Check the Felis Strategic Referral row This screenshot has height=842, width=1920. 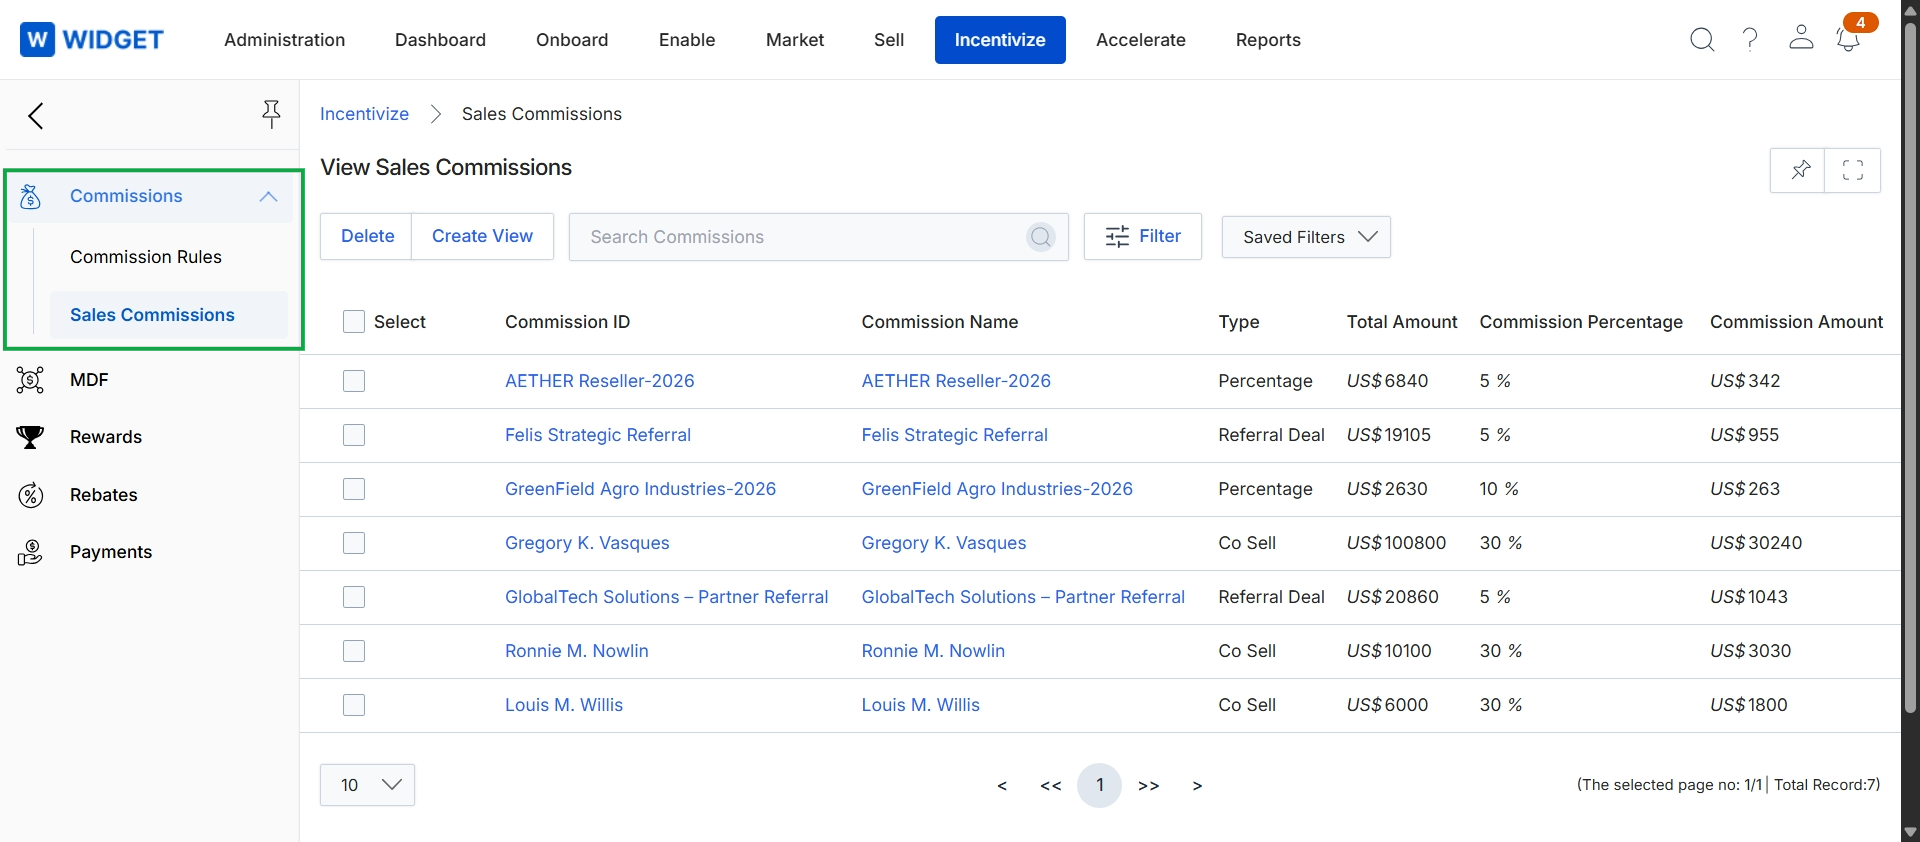354,435
